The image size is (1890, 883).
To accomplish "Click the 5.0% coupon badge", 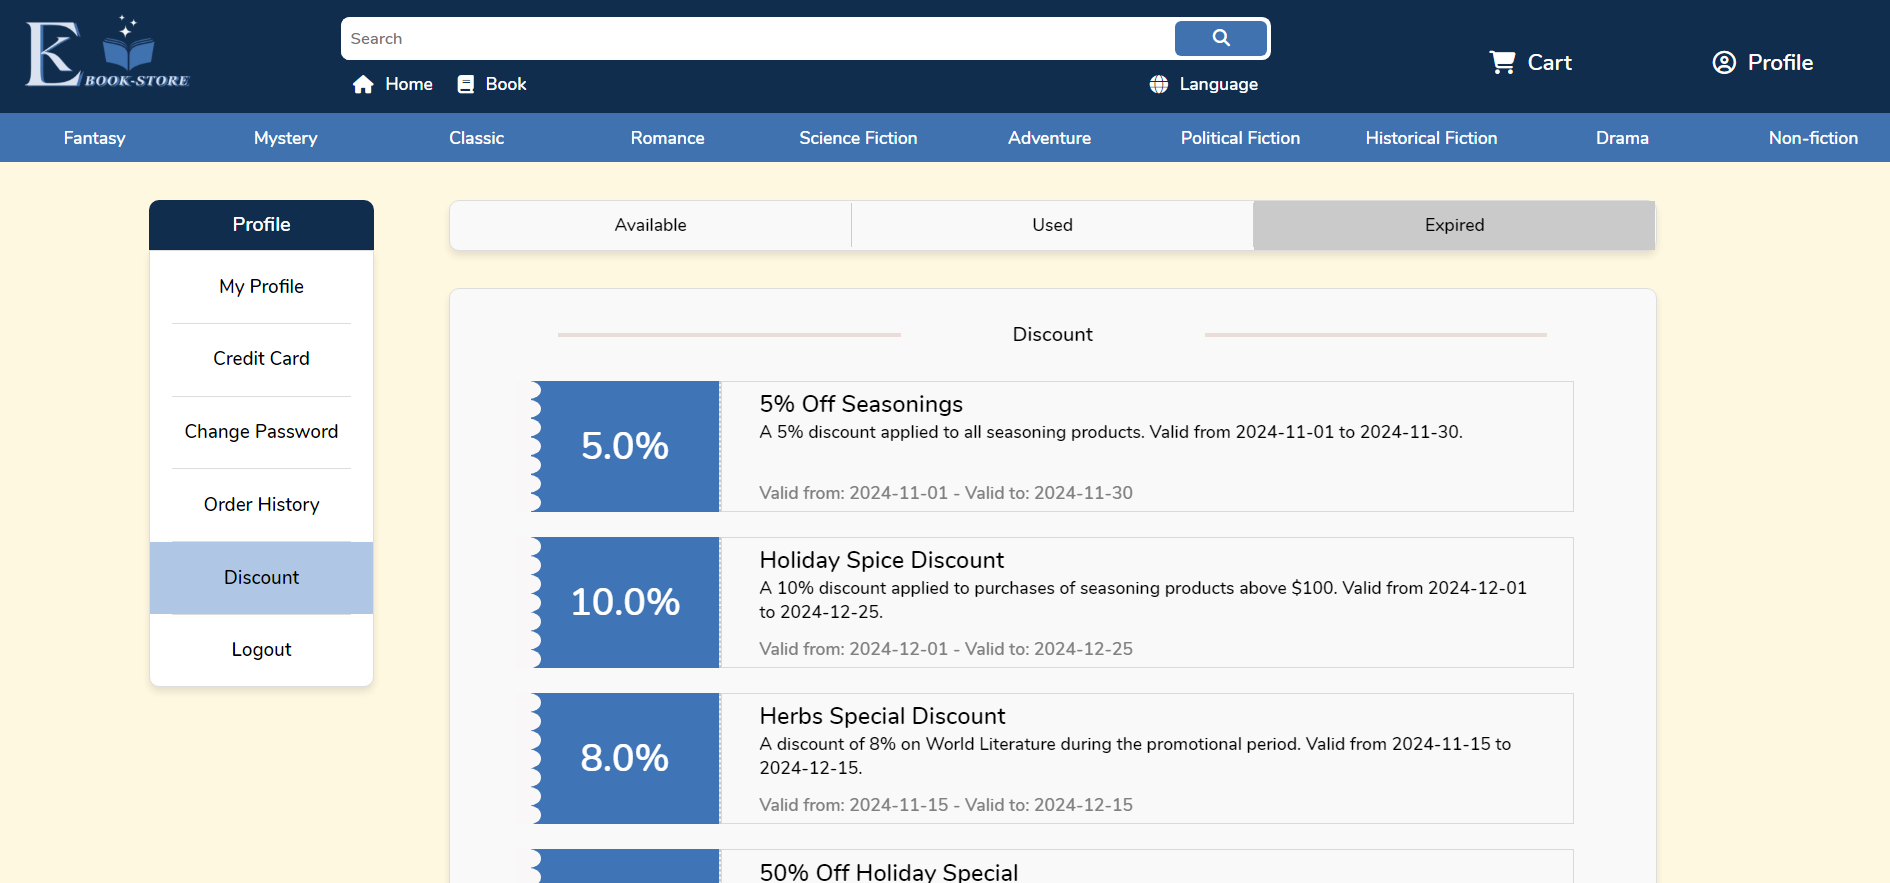I will (625, 446).
